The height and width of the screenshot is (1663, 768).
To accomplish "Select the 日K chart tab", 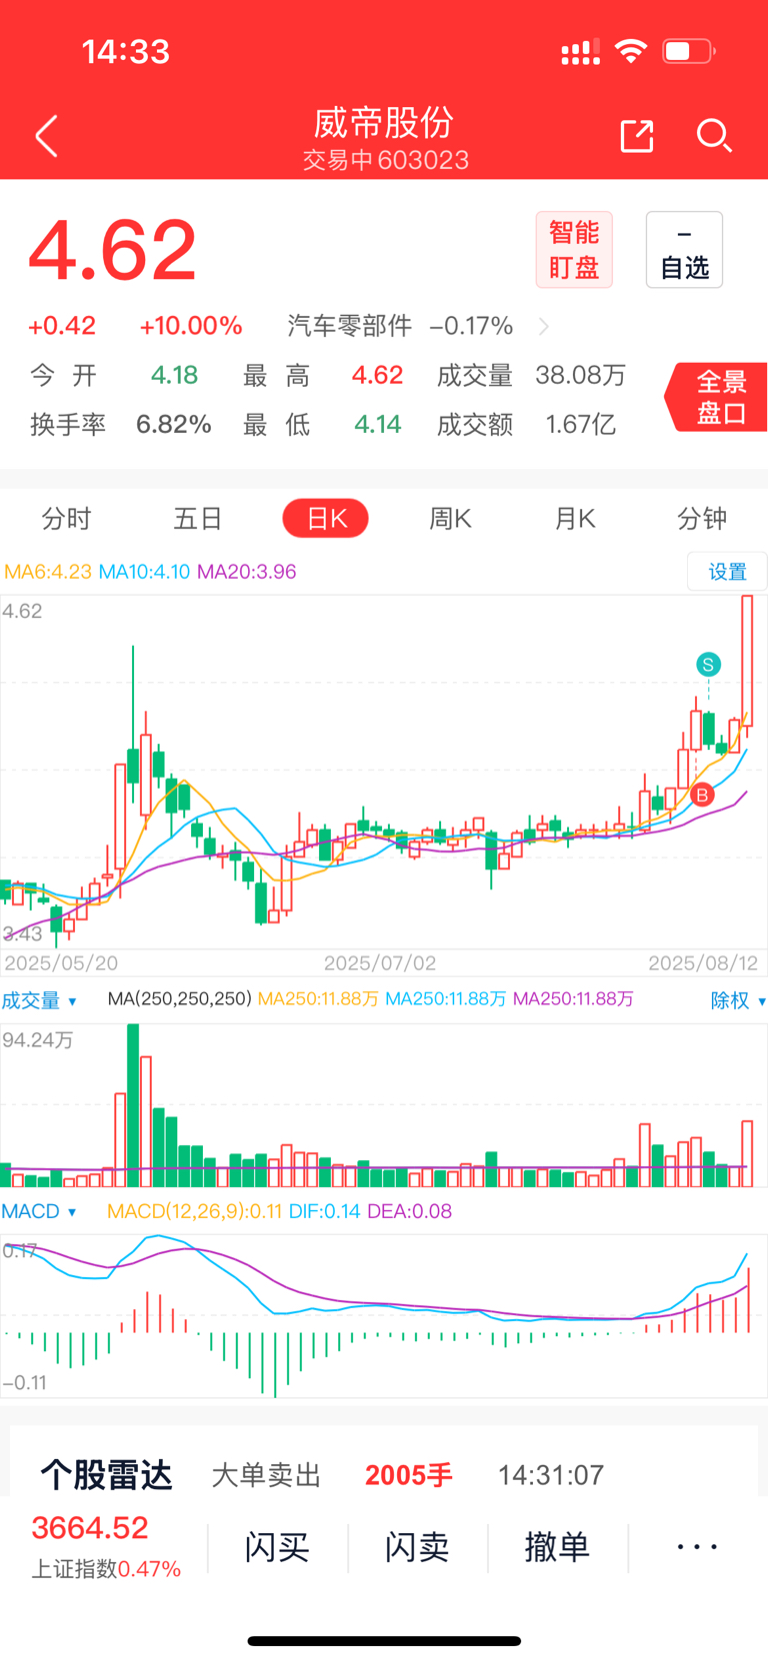I will tap(326, 518).
